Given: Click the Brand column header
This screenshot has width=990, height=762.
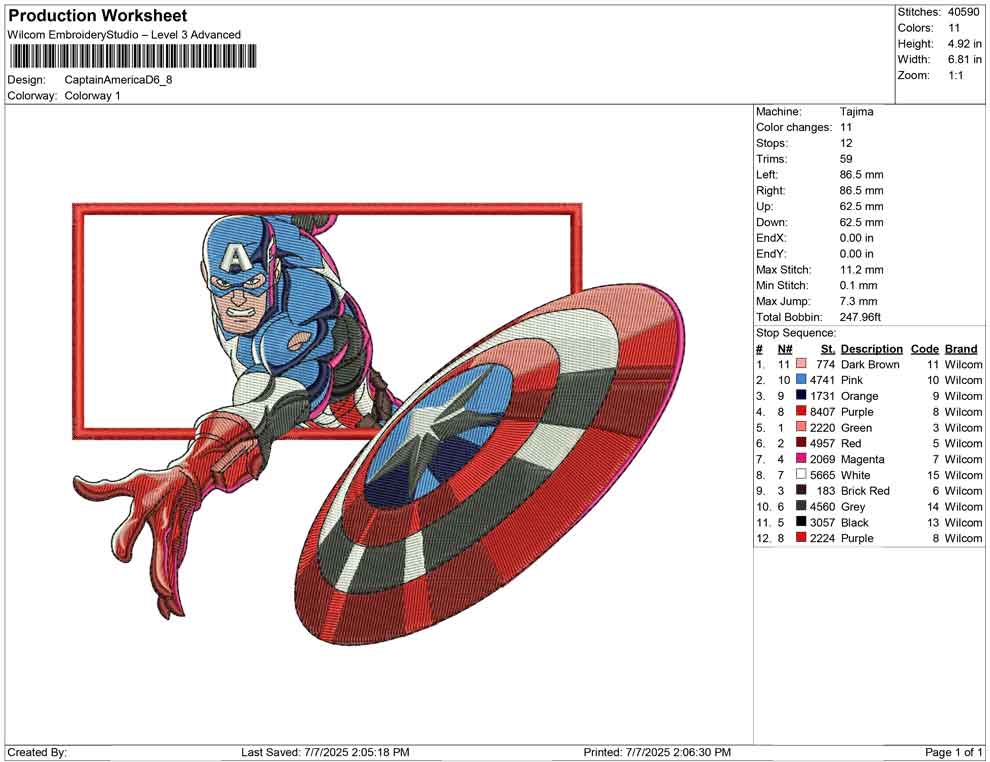Looking at the screenshot, I should pyautogui.click(x=960, y=348).
